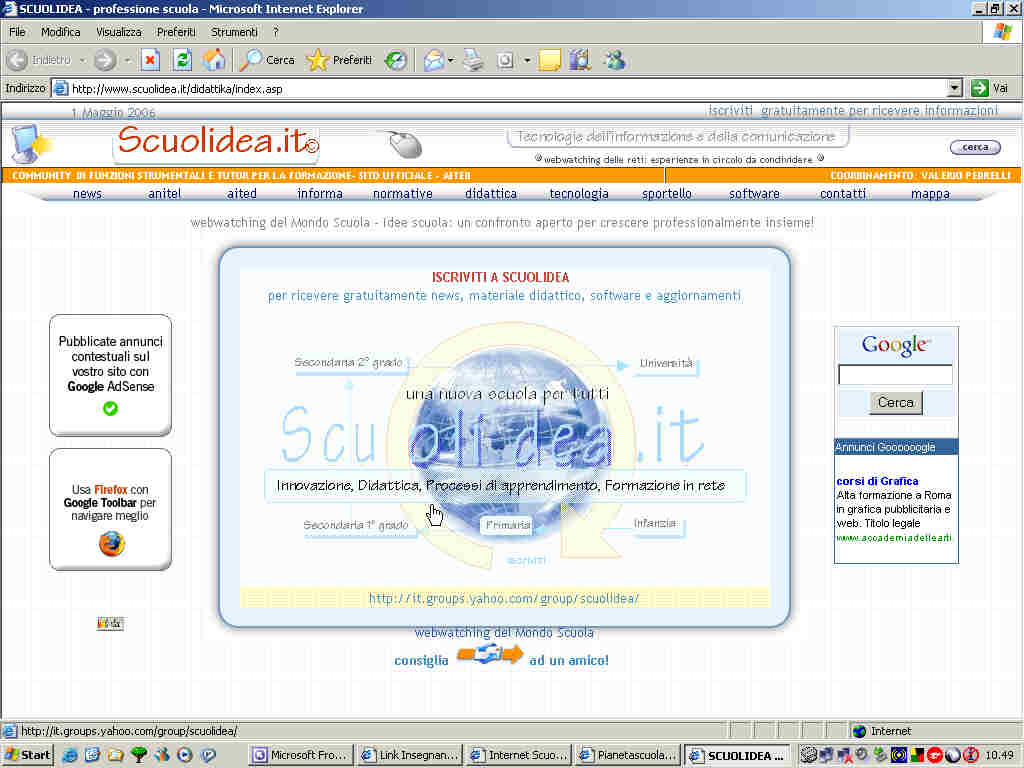Click the site's oval cerca button

[975, 148]
